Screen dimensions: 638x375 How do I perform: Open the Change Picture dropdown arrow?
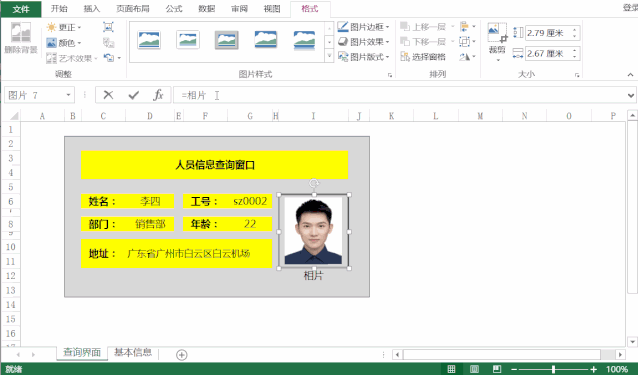point(119,58)
